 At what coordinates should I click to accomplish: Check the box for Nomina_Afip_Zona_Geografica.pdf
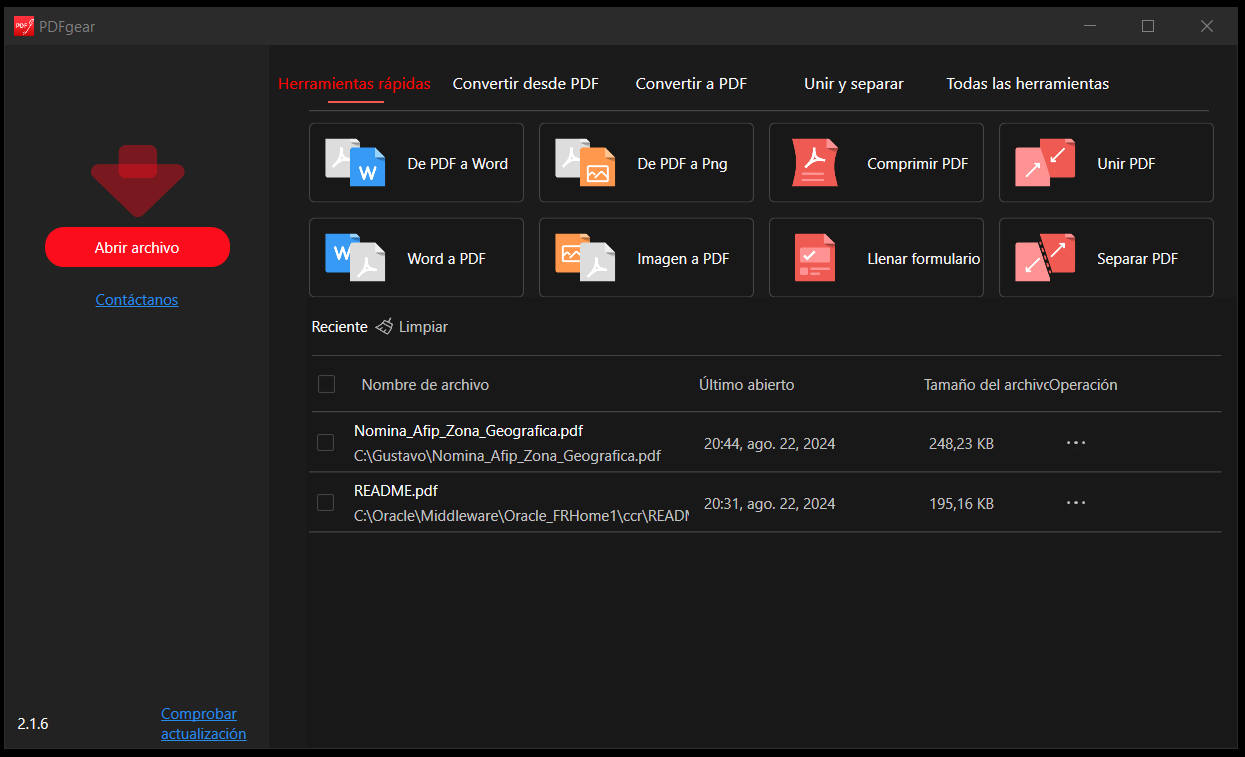[325, 442]
